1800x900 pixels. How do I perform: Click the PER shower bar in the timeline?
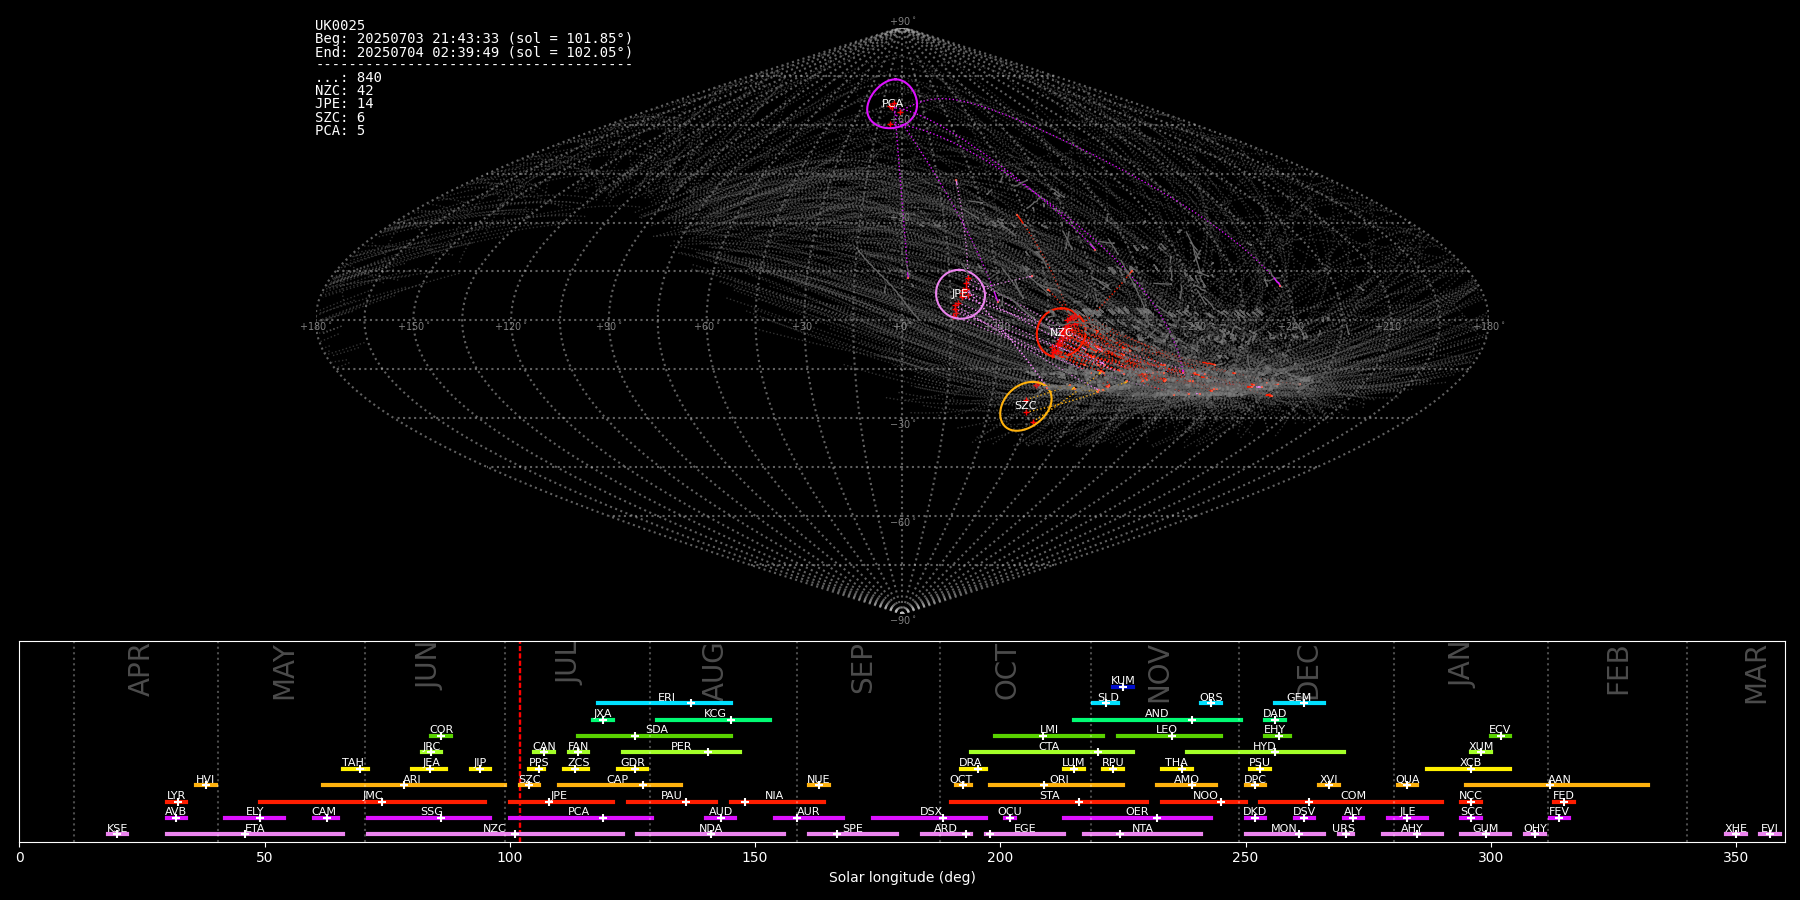681,752
